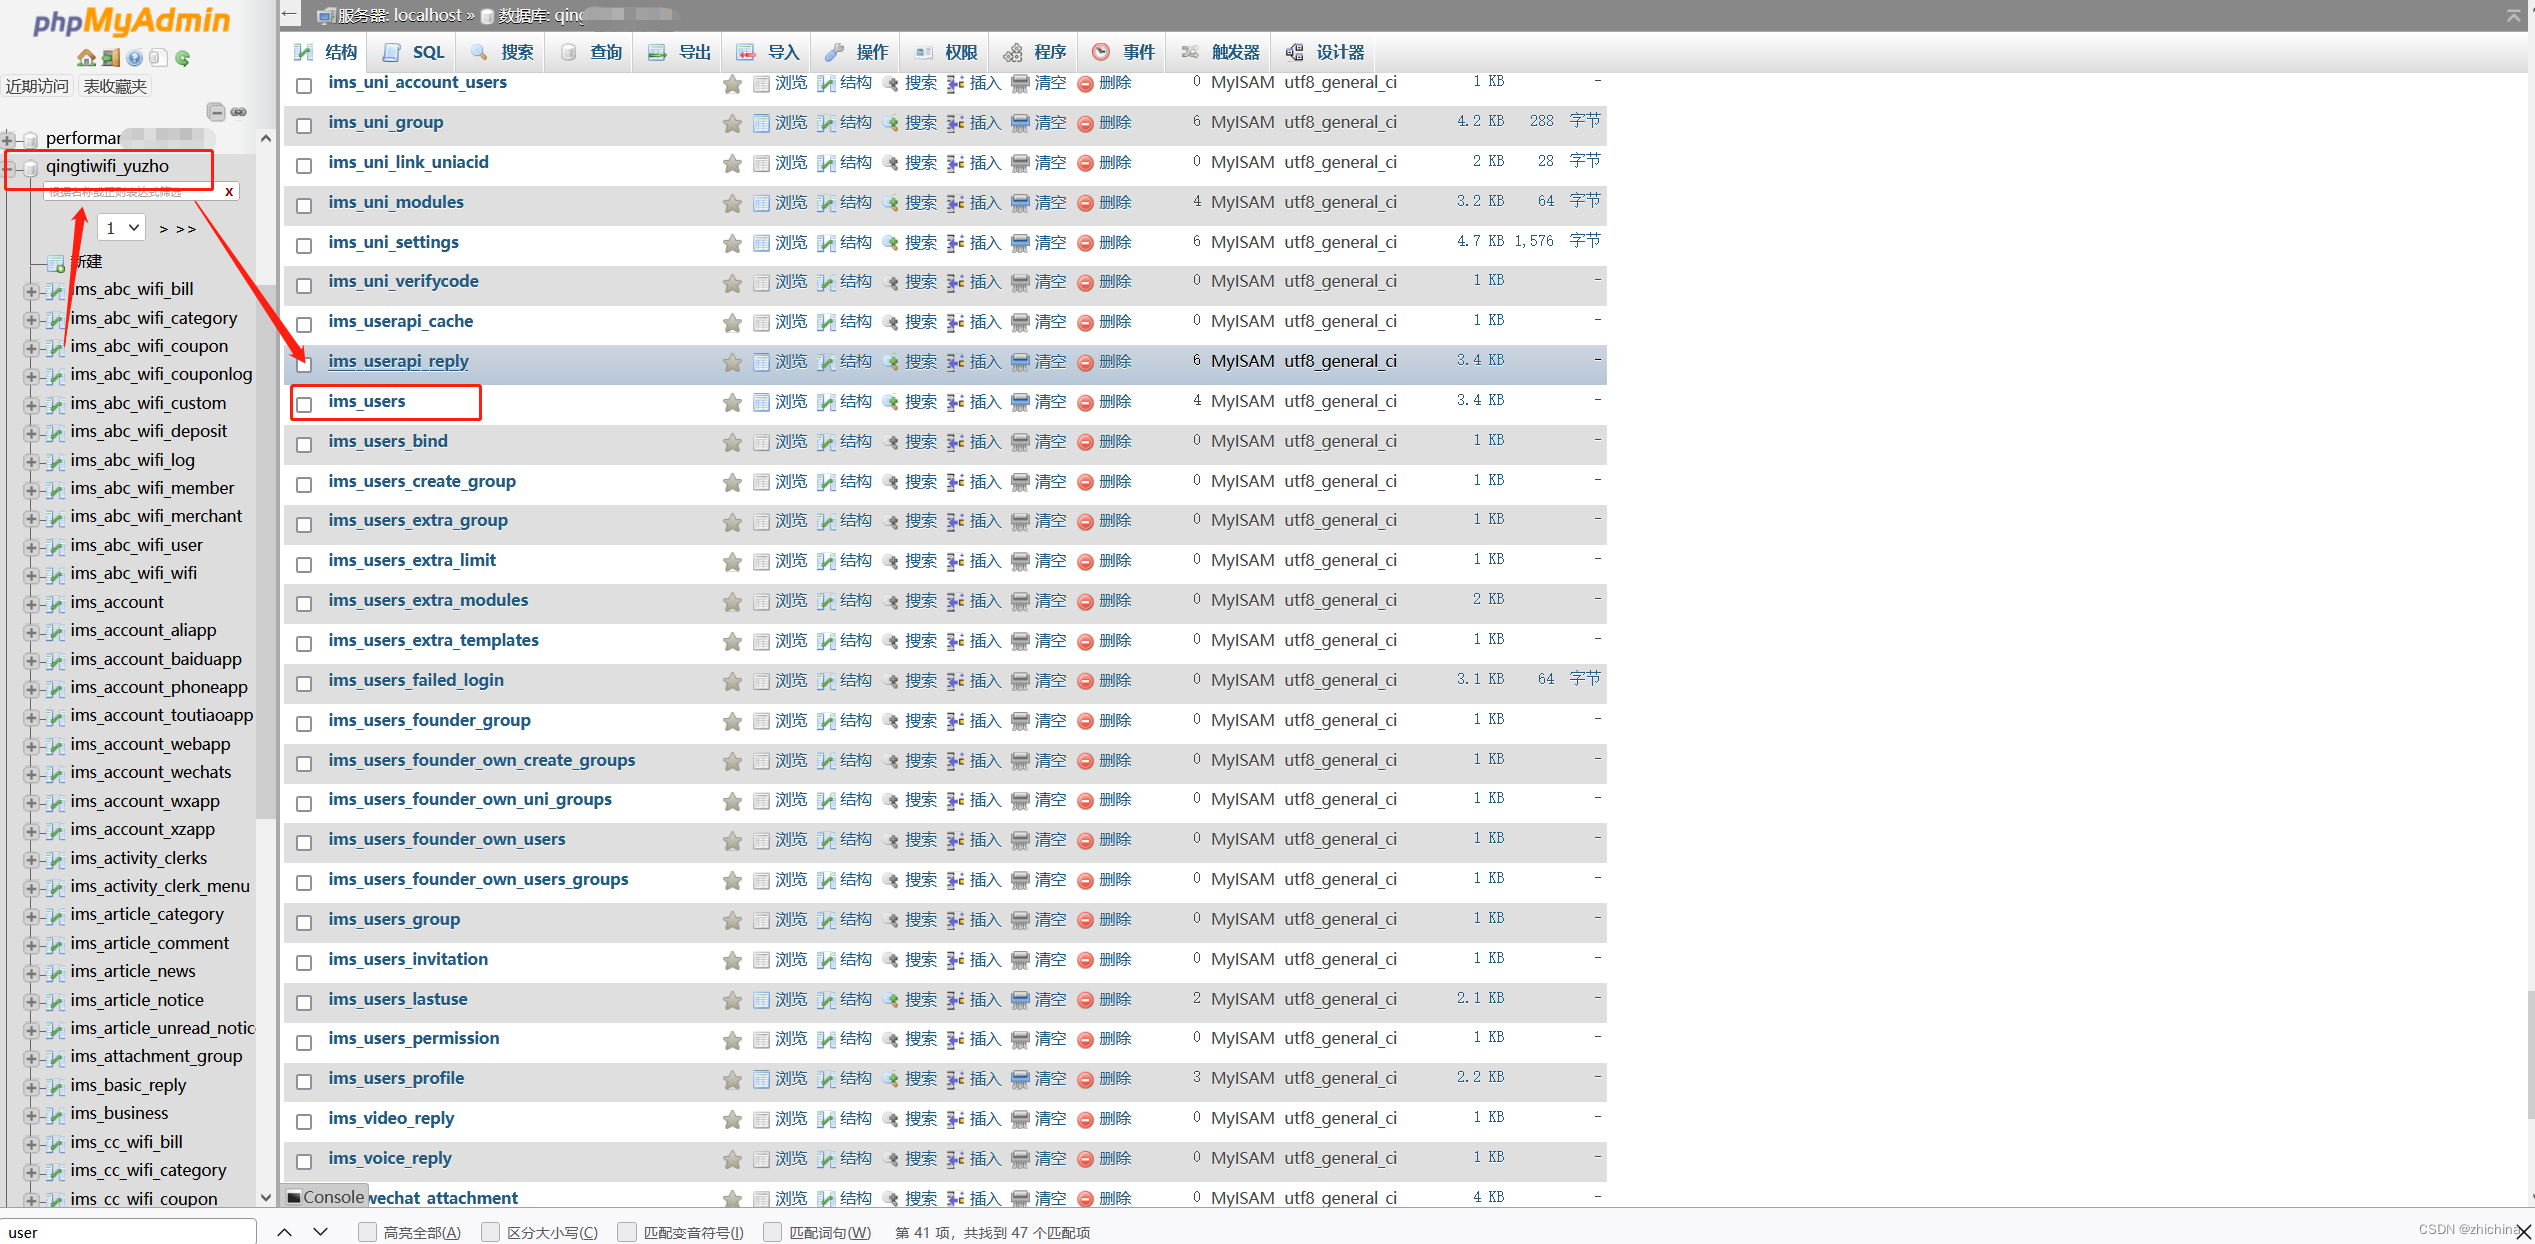Image resolution: width=2535 pixels, height=1244 pixels.
Task: Tick the ims_uni_group row checkbox
Action: click(304, 125)
